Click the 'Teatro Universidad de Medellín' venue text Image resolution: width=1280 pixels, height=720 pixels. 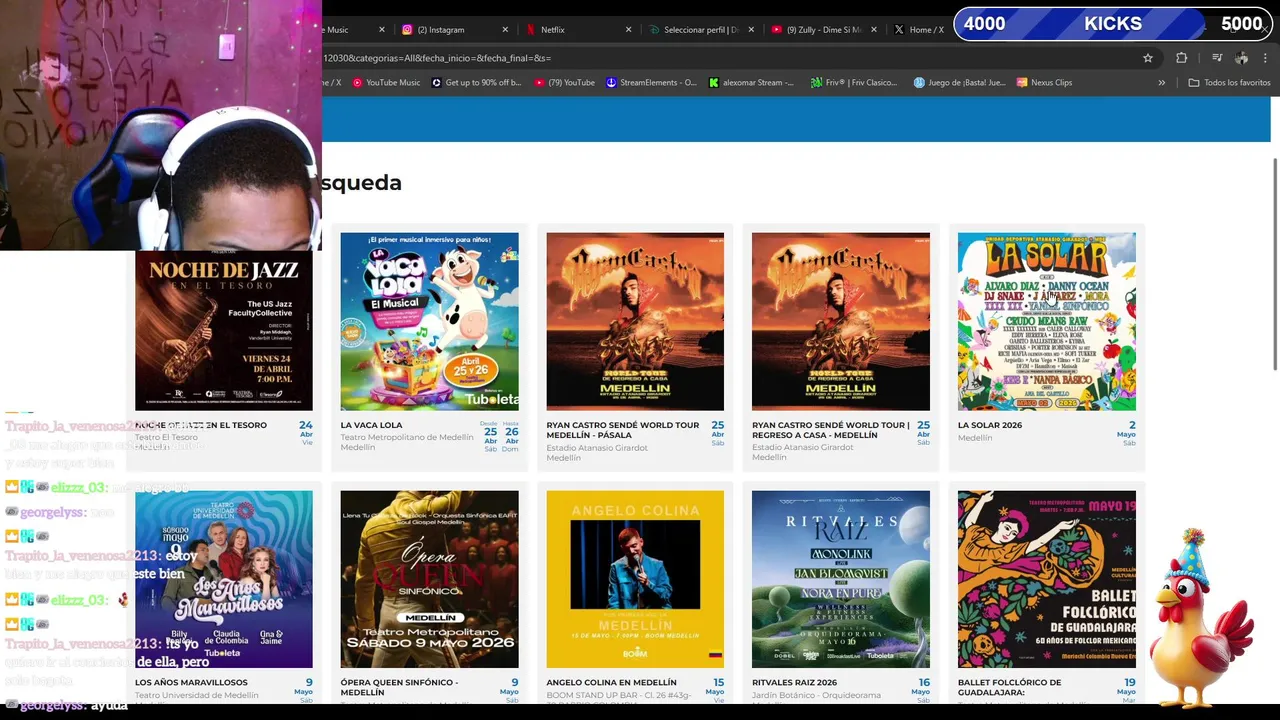click(197, 695)
